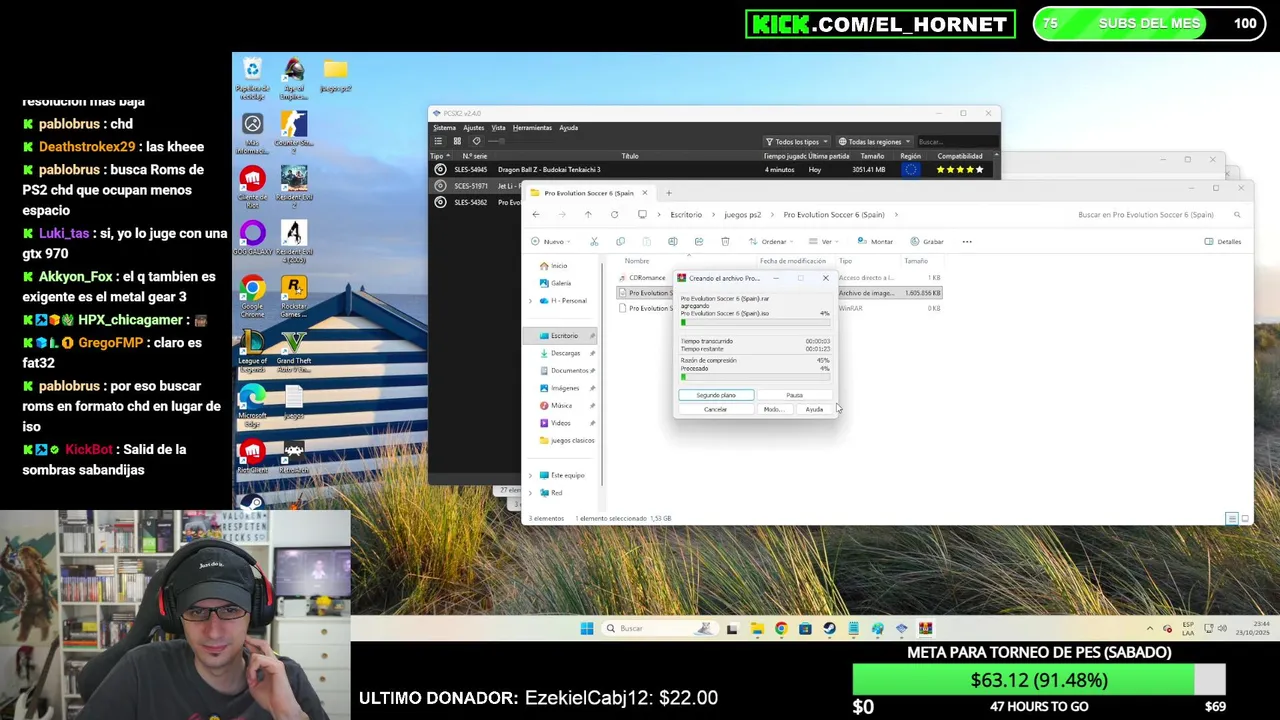
Task: Show hidden system tray icons
Action: pyautogui.click(x=1149, y=628)
